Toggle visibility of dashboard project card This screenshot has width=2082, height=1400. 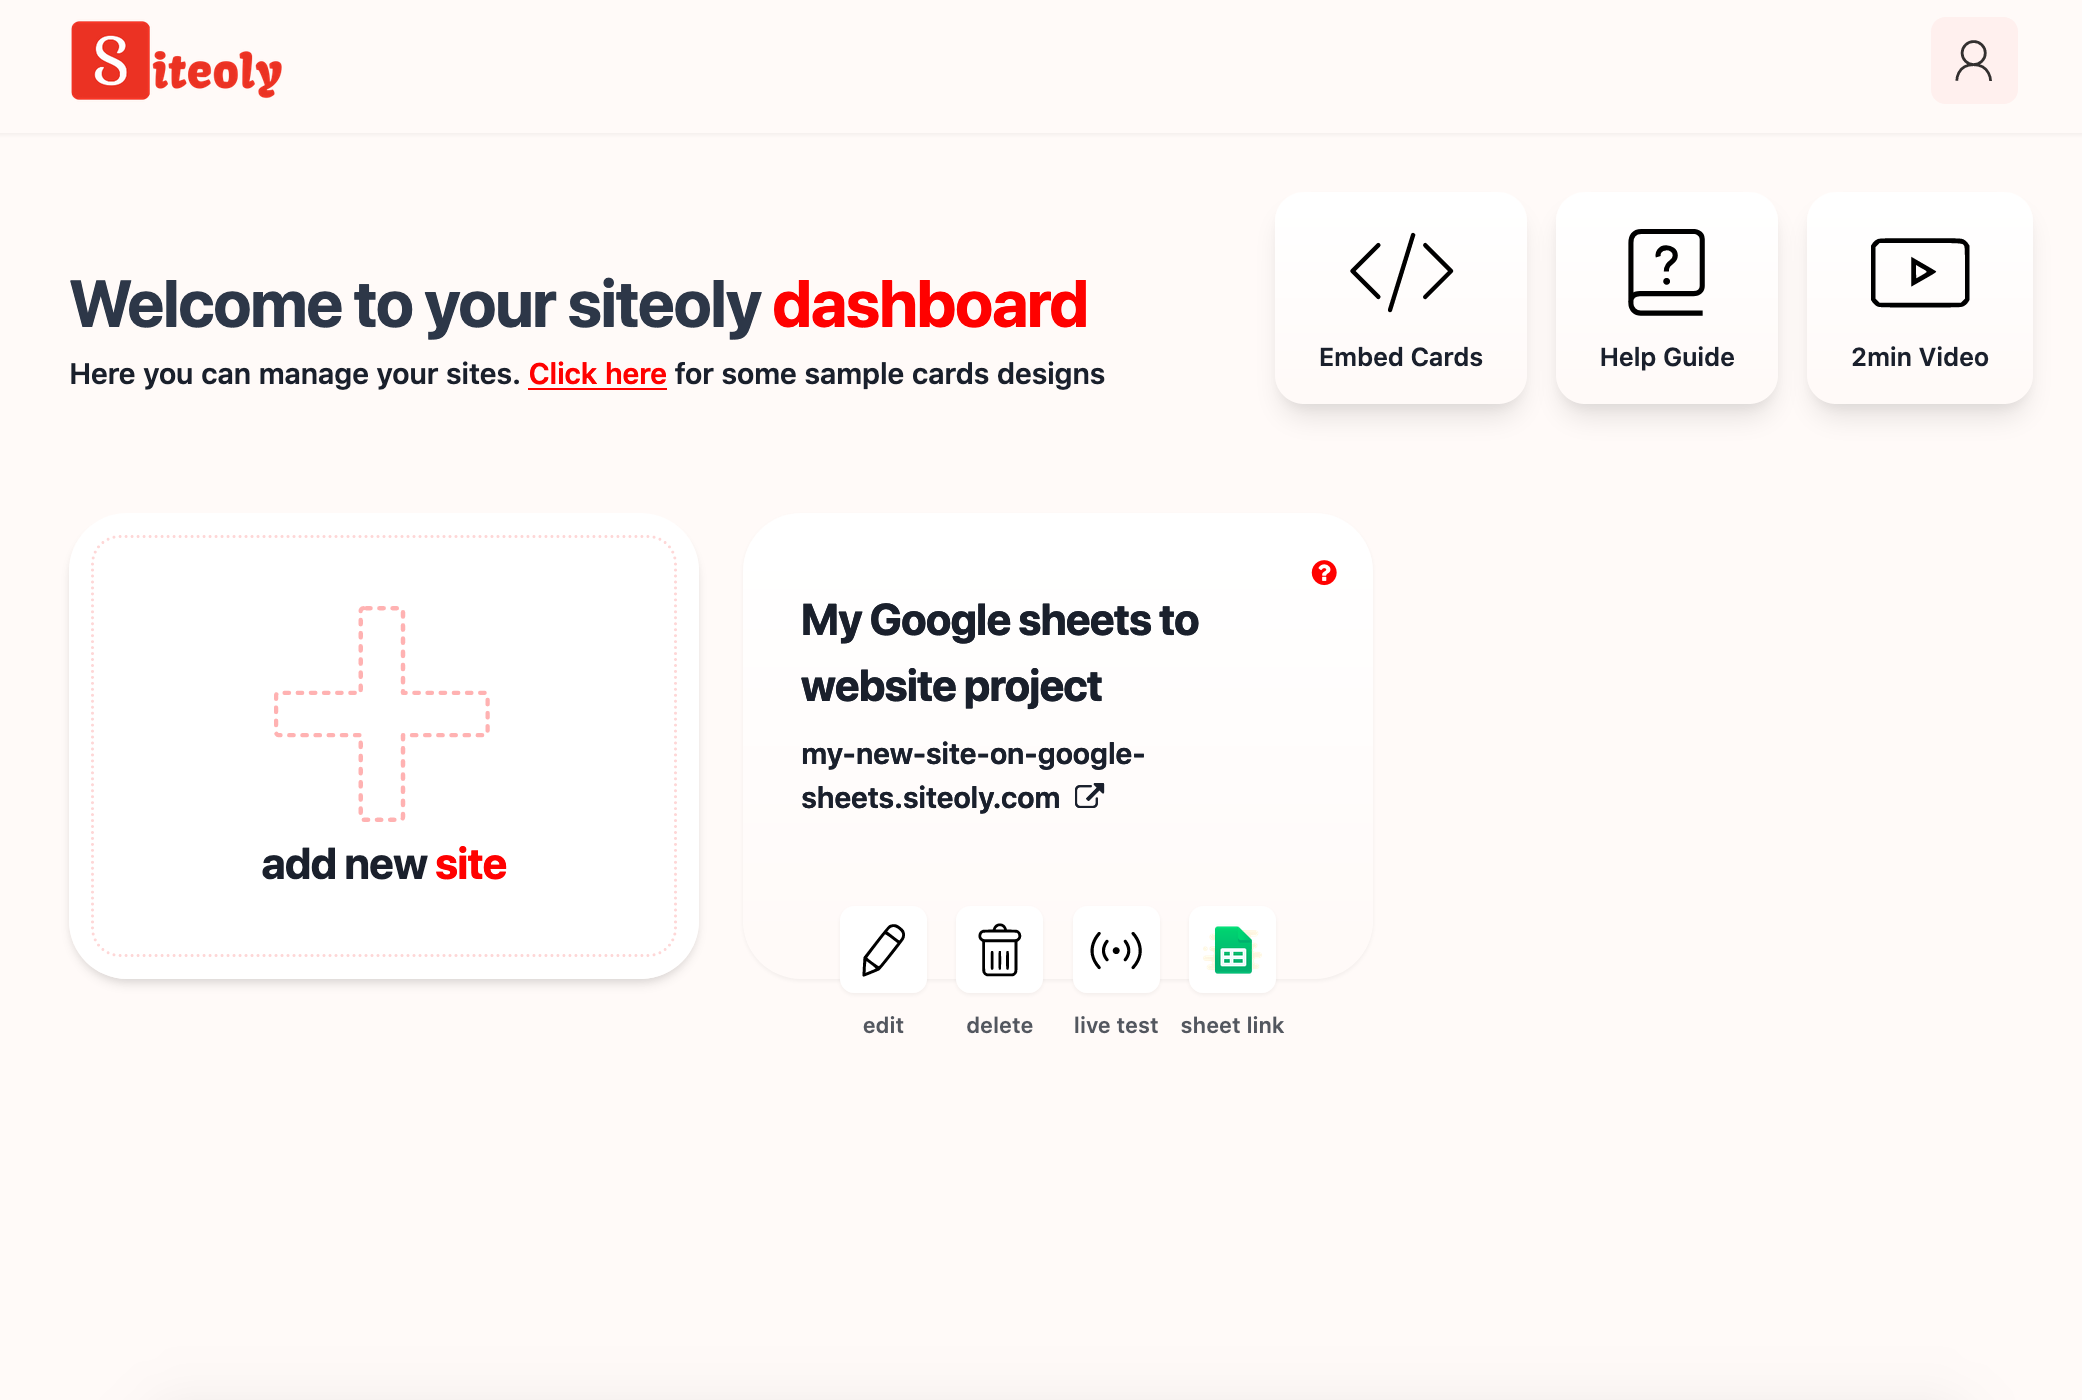1324,572
